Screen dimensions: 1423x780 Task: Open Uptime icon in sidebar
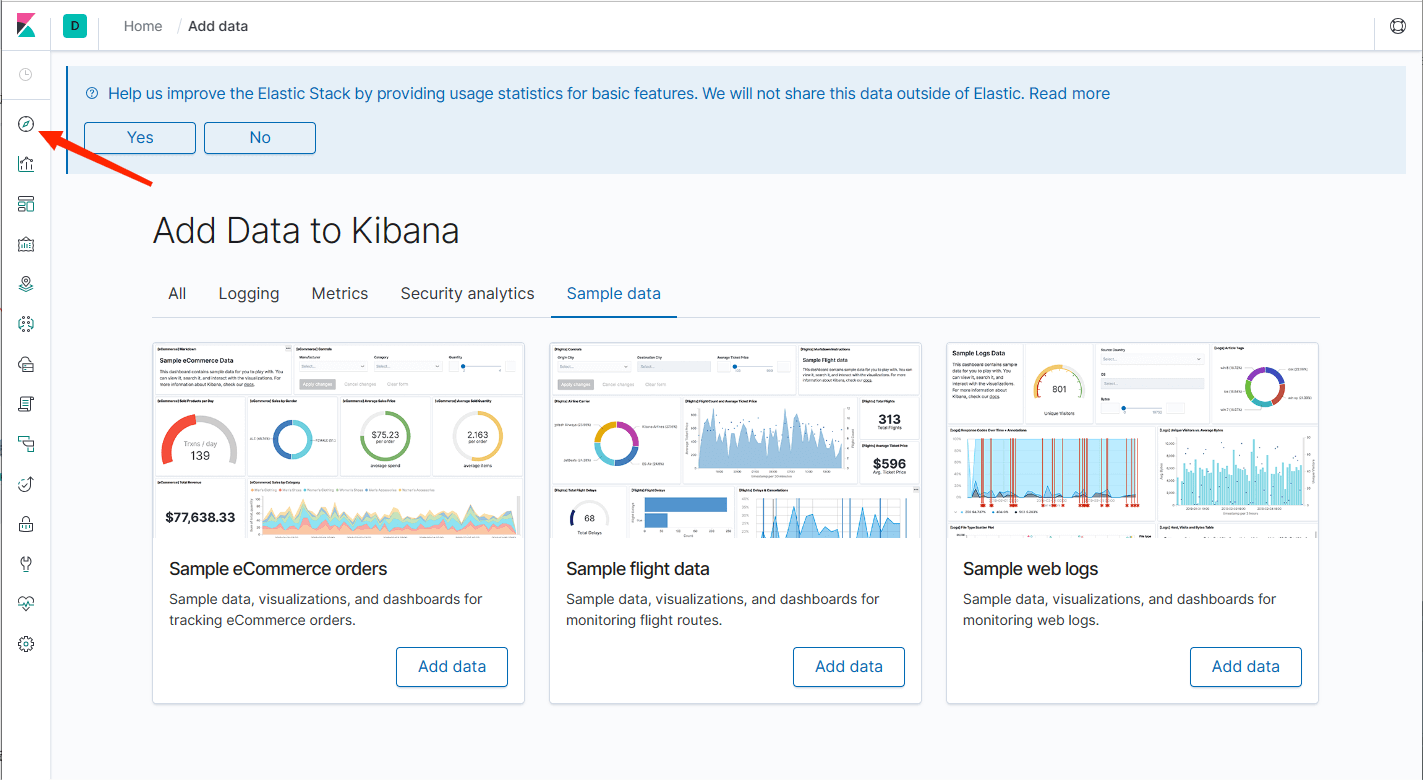tap(26, 484)
